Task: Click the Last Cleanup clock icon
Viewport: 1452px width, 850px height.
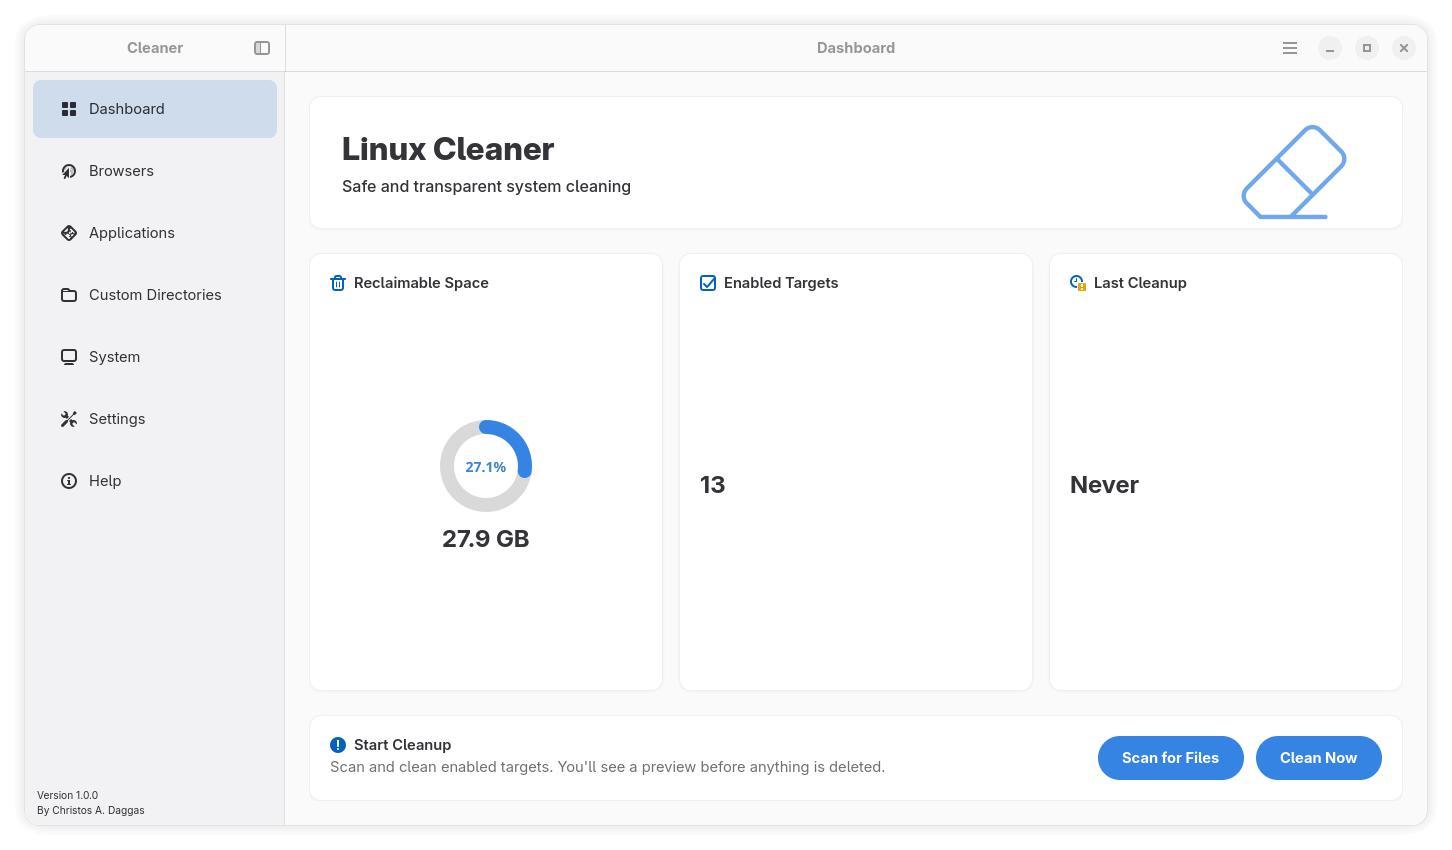Action: coord(1078,283)
